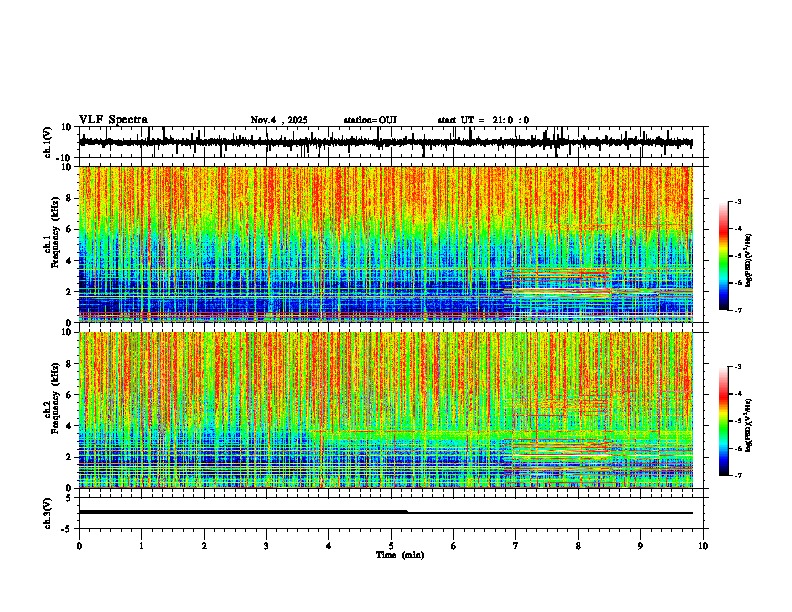Click the 'start UT = 21:0 :0' text

coord(483,120)
